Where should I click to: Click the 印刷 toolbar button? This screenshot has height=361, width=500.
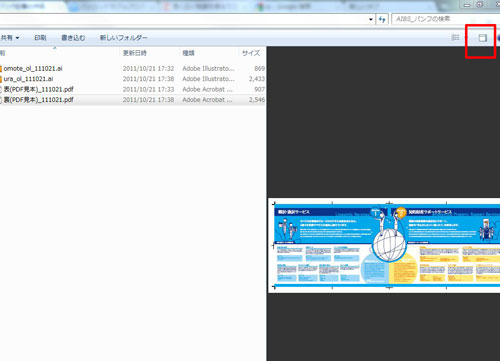40,38
